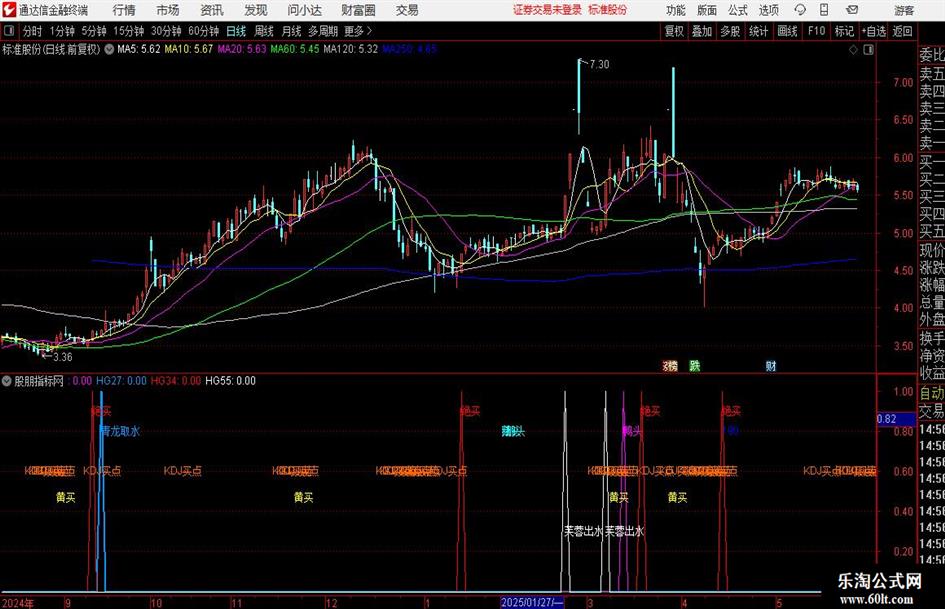Open the 画线 drawing tools button
This screenshot has height=609, width=945.
(787, 31)
